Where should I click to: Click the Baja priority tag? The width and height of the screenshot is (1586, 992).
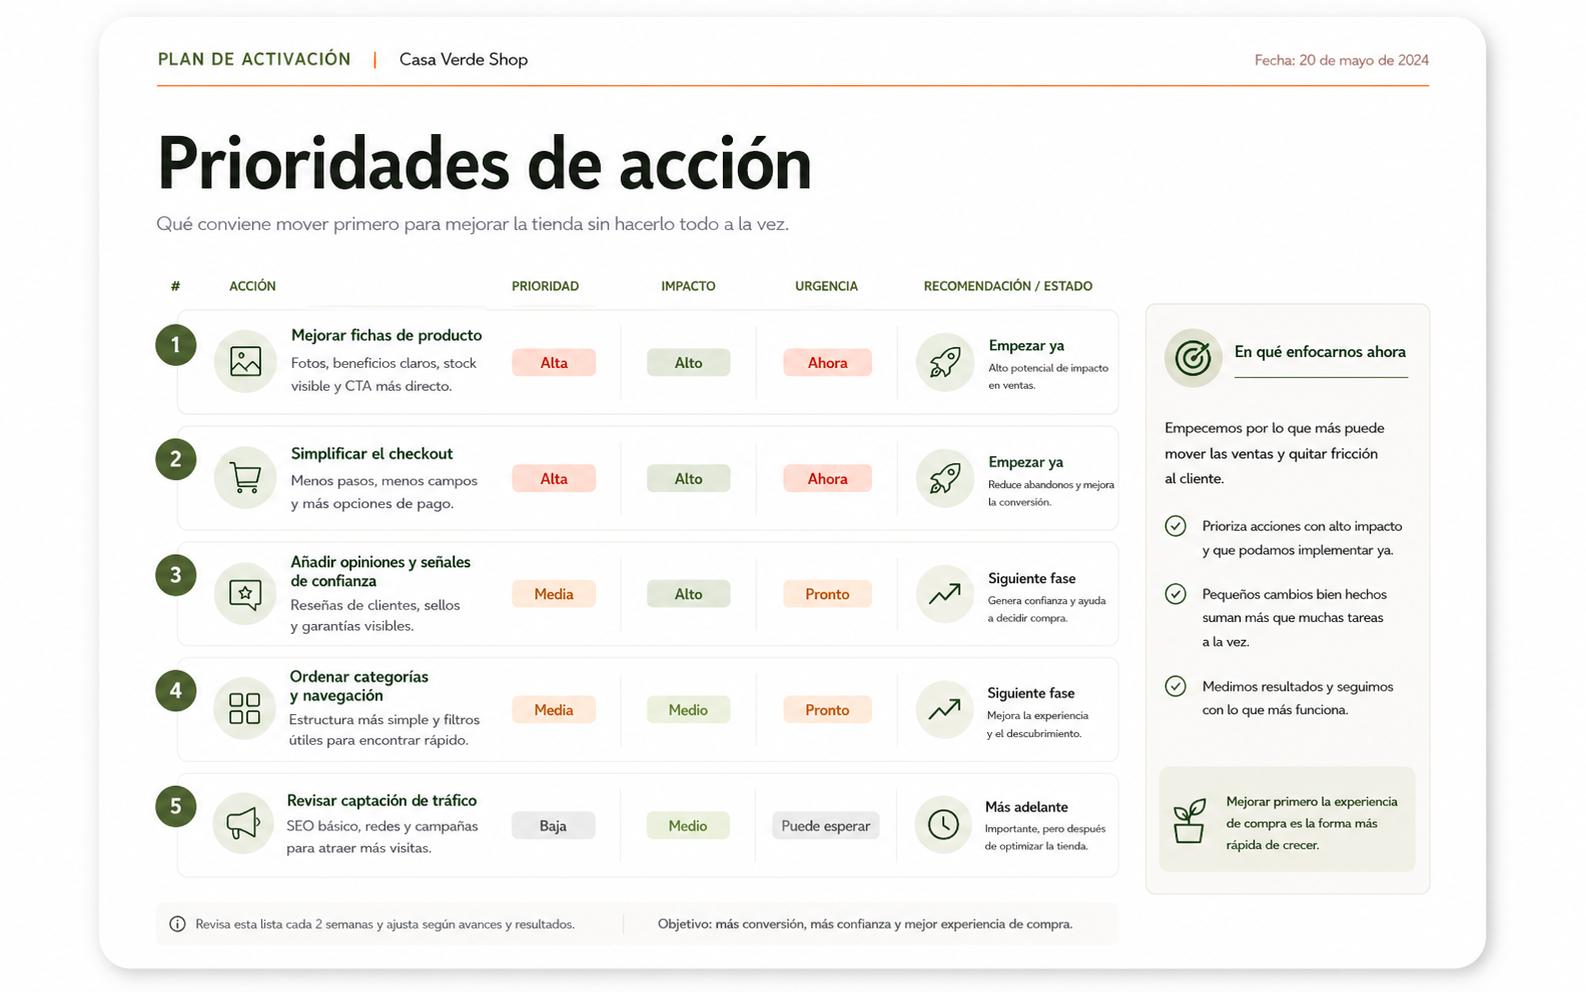pyautogui.click(x=553, y=825)
